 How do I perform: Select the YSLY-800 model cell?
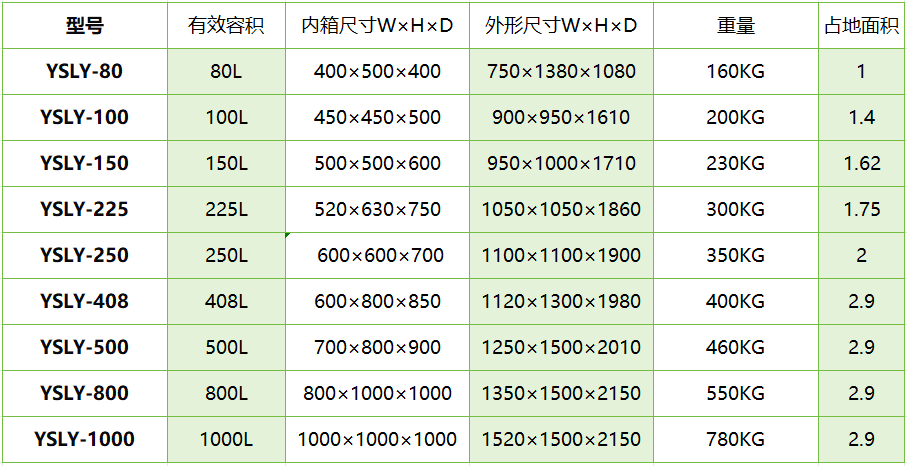(x=85, y=394)
